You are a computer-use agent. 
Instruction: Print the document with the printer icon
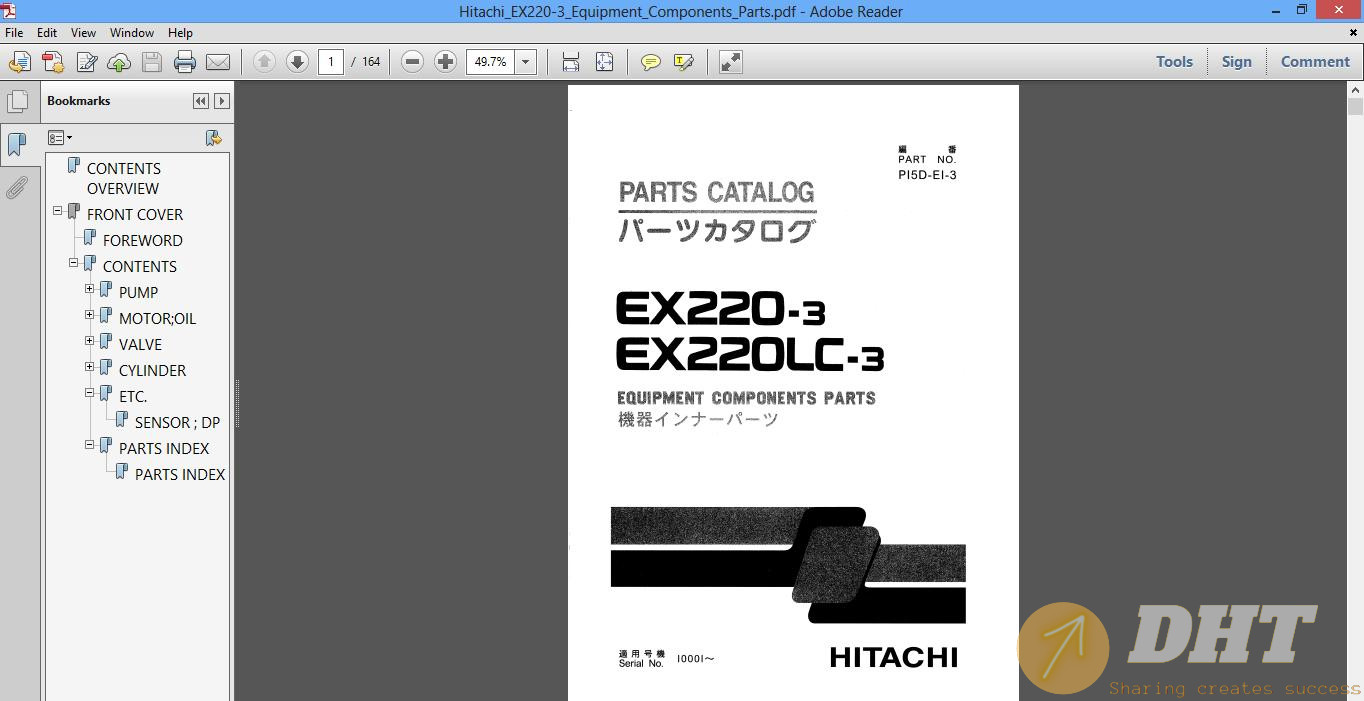tap(185, 62)
